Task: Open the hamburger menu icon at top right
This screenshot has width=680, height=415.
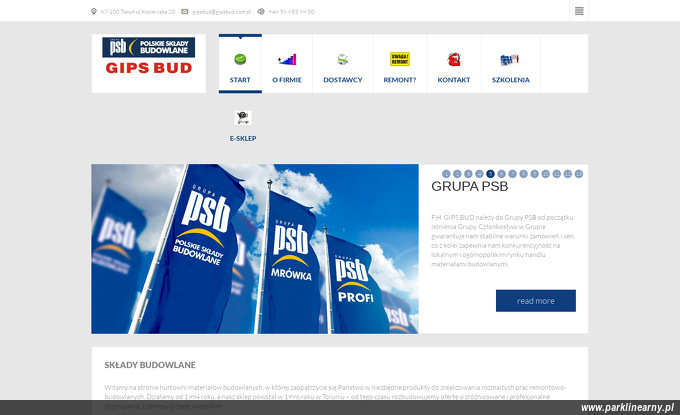Action: click(579, 11)
